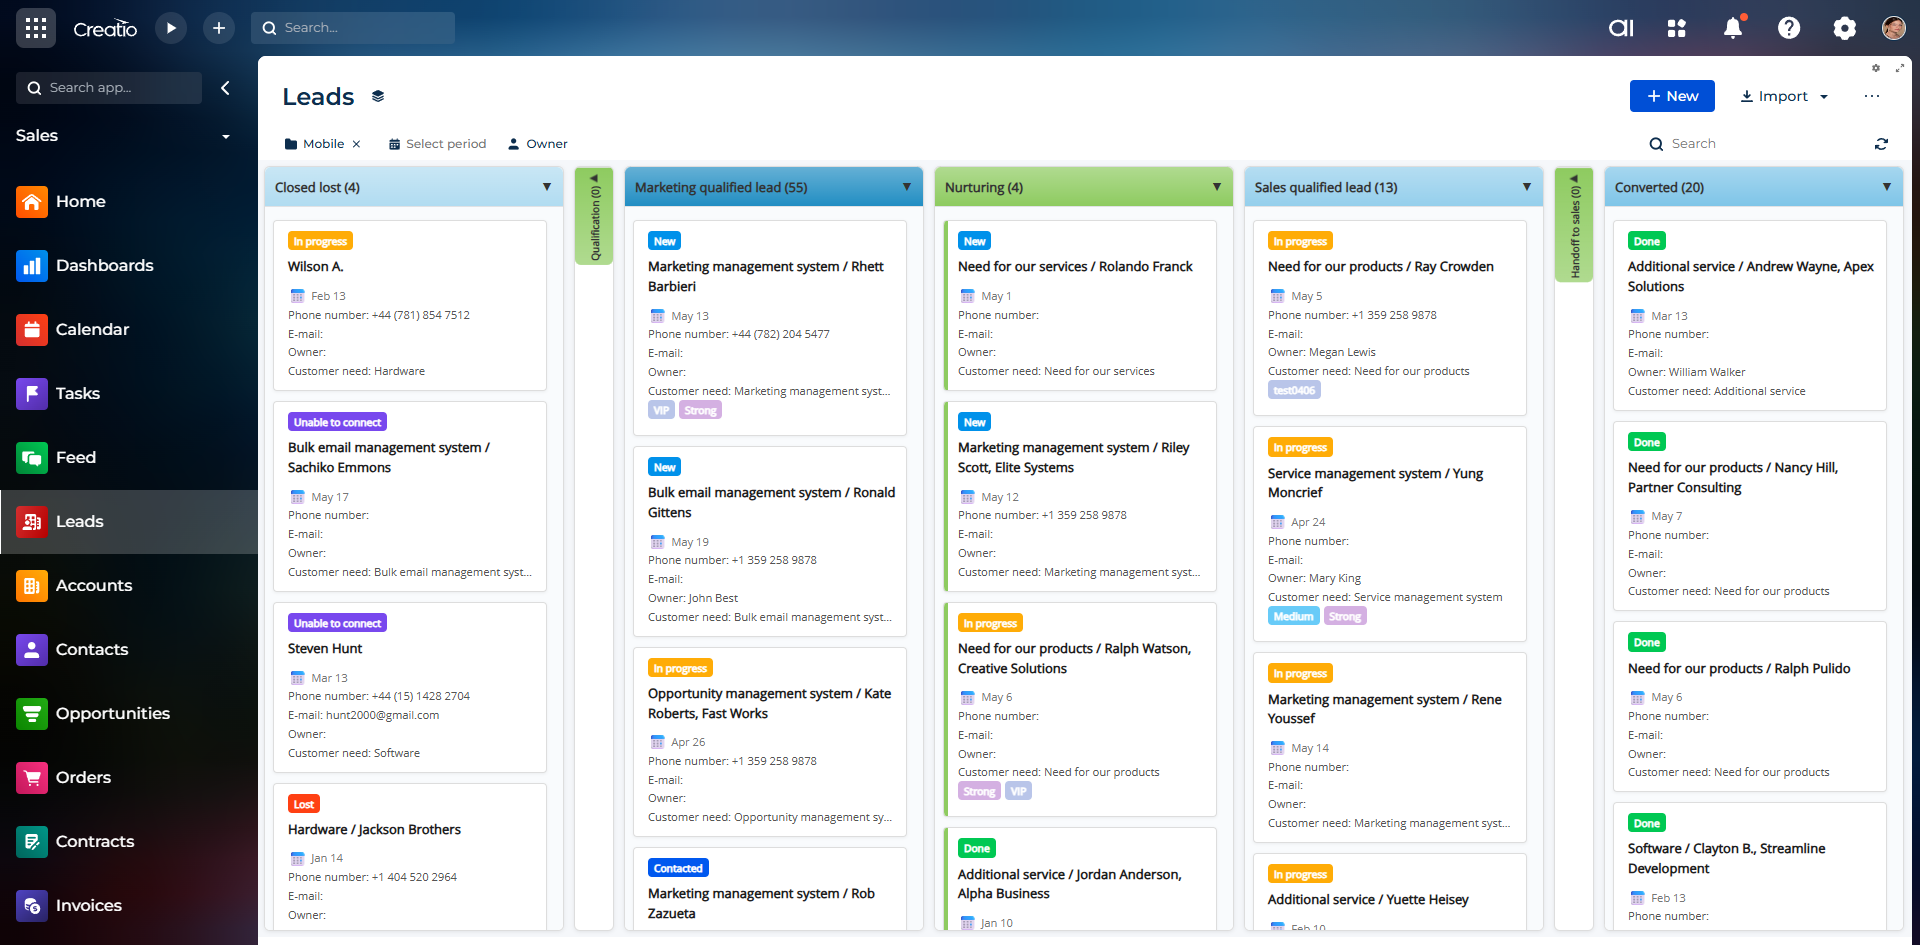Image resolution: width=1920 pixels, height=945 pixels.
Task: Open Orders section
Action: 129,778
